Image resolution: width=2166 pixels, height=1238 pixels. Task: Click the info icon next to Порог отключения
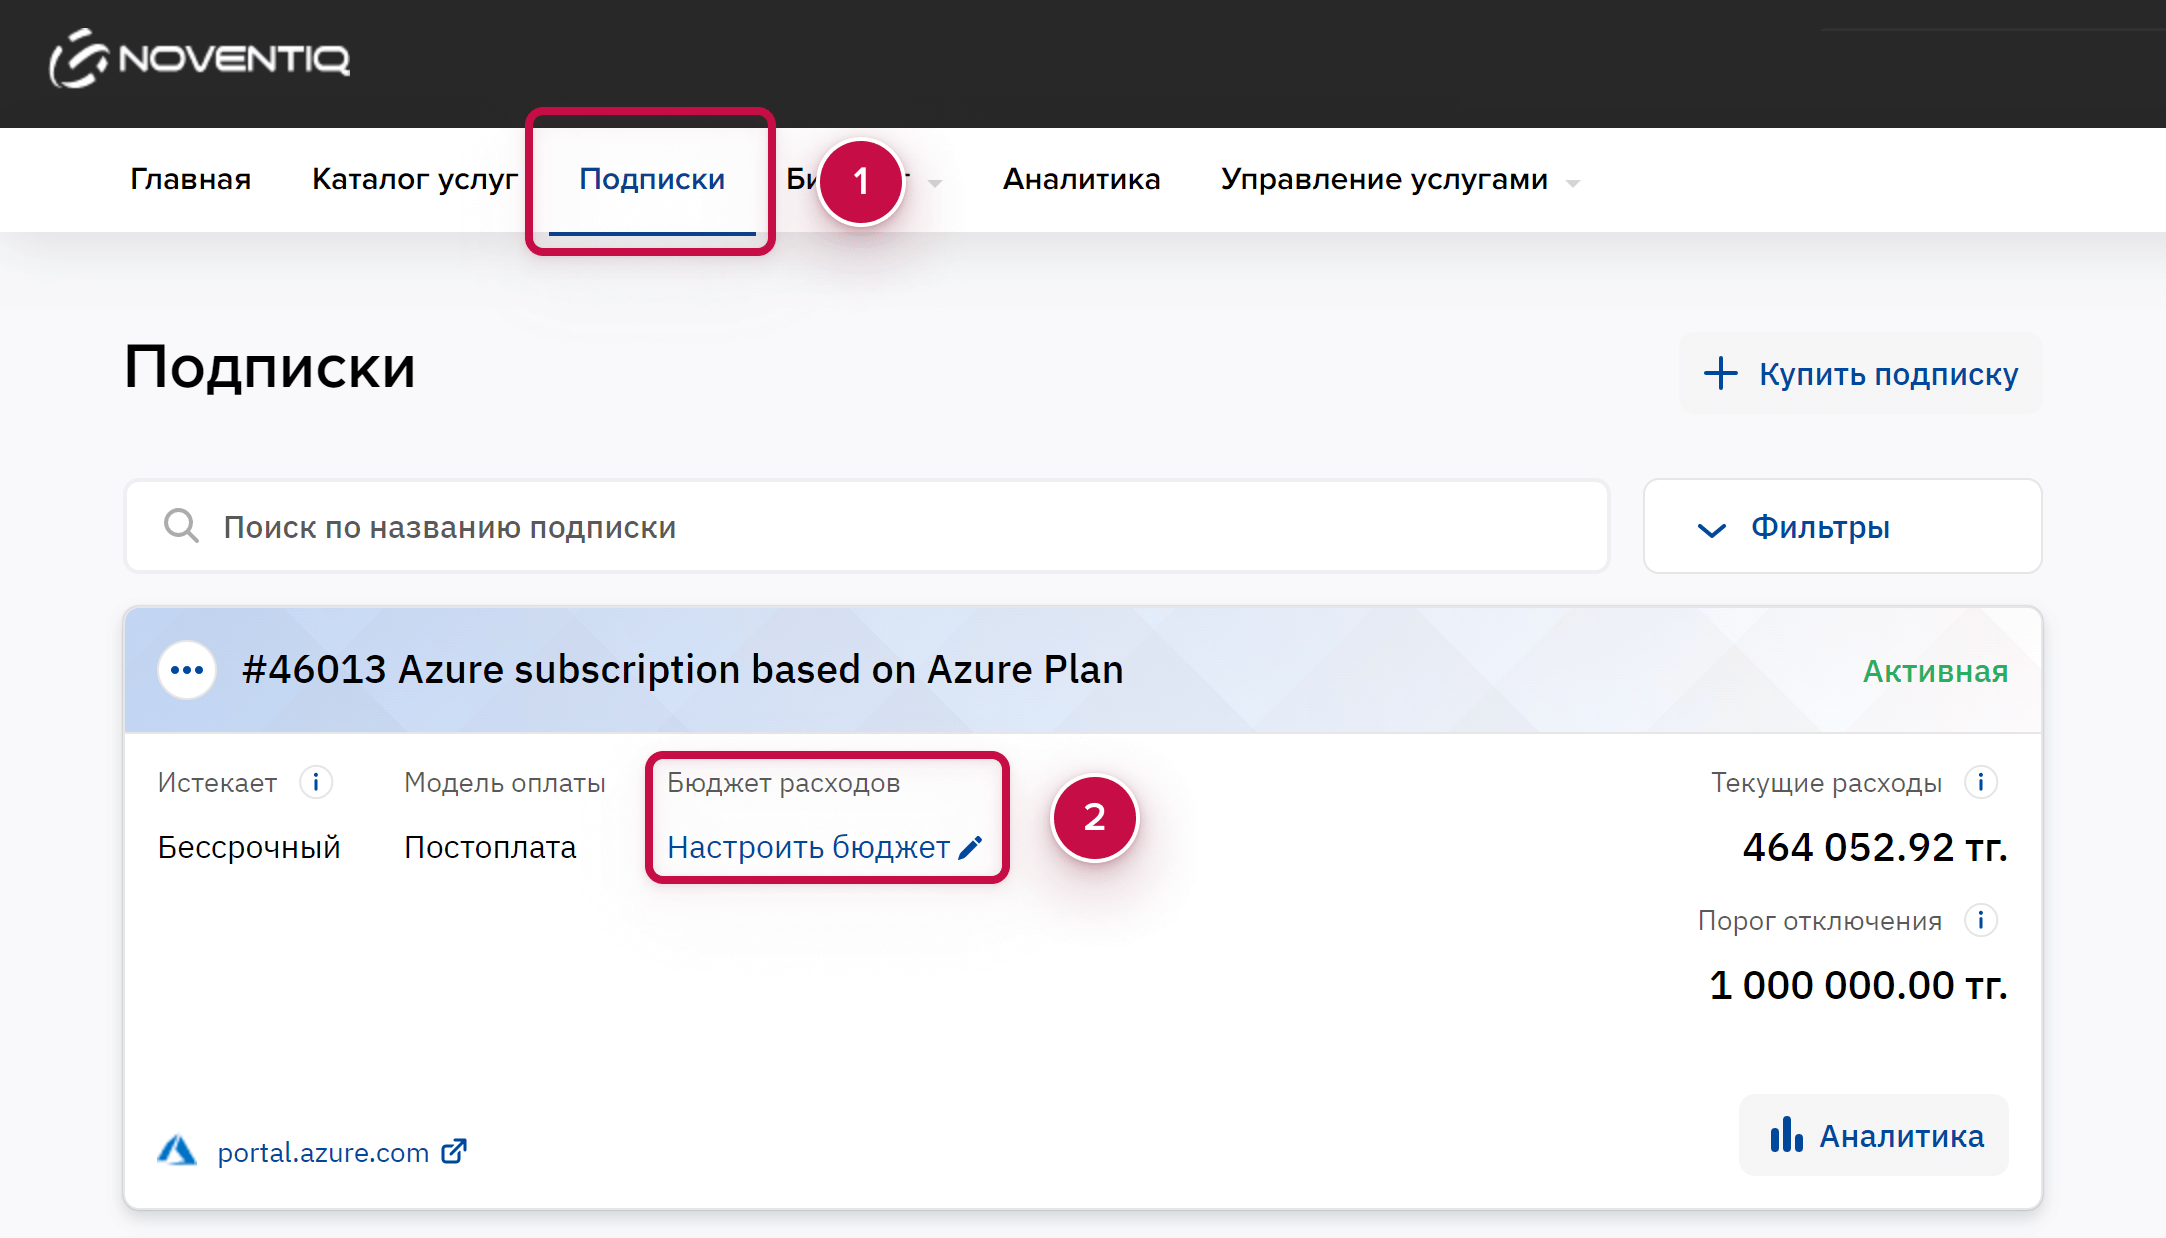1980,920
